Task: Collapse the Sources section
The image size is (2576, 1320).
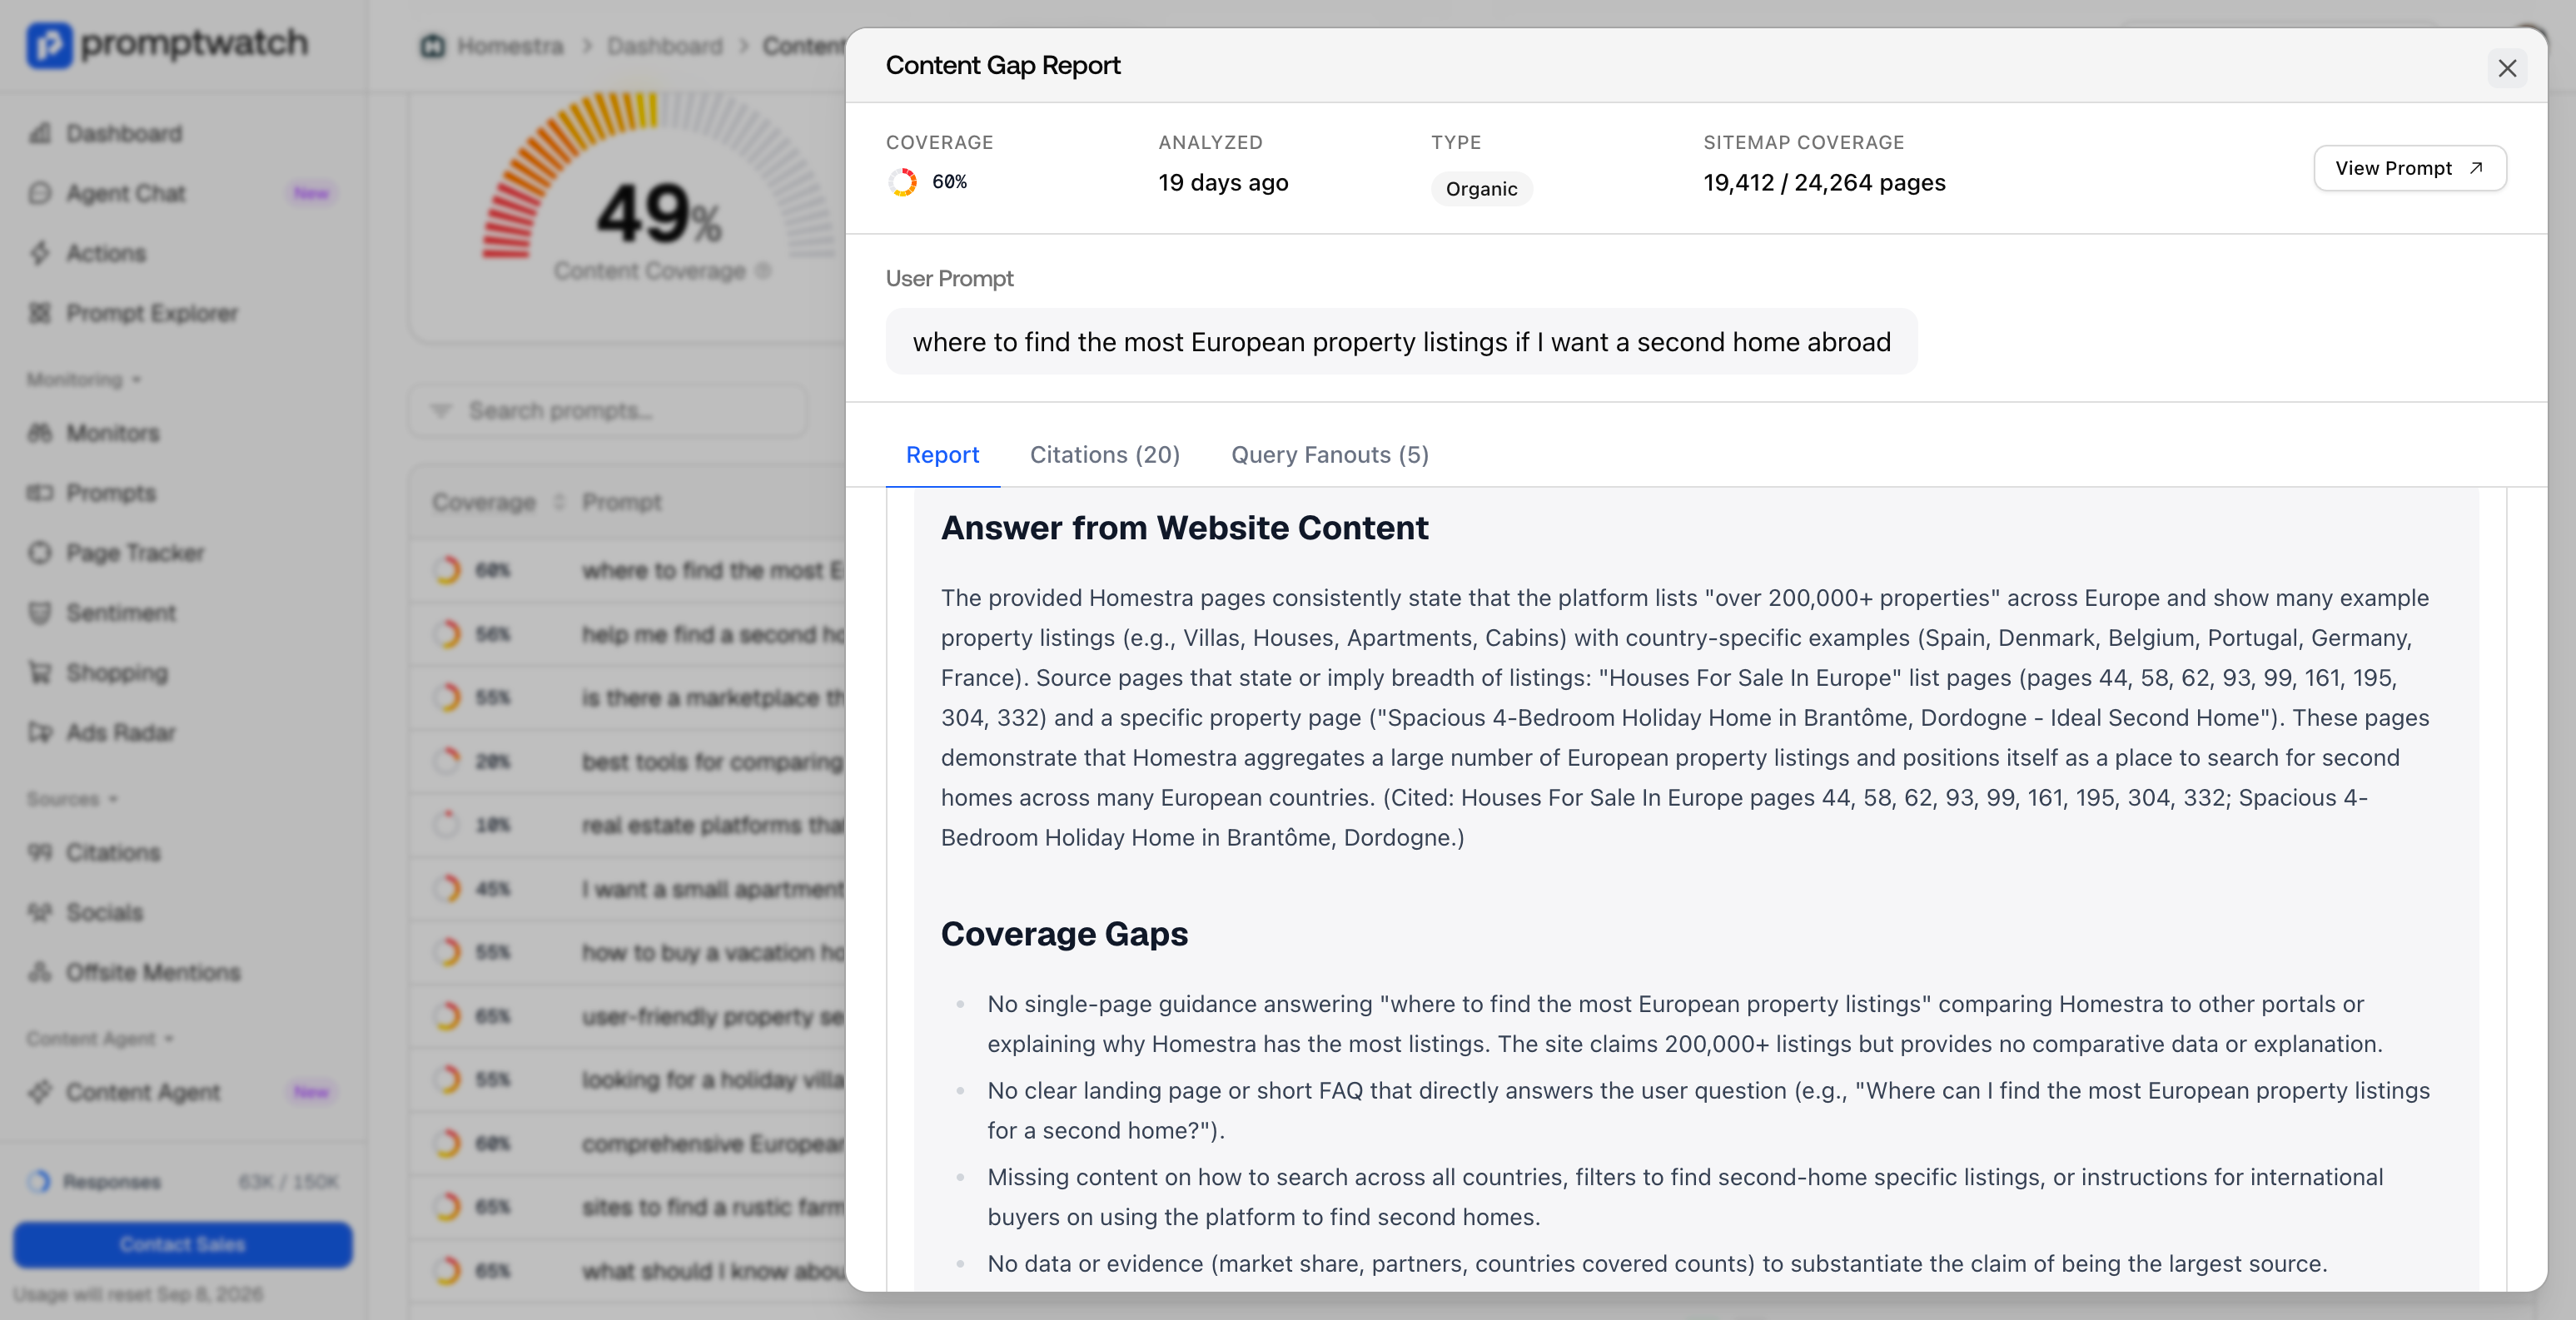Action: pos(73,799)
